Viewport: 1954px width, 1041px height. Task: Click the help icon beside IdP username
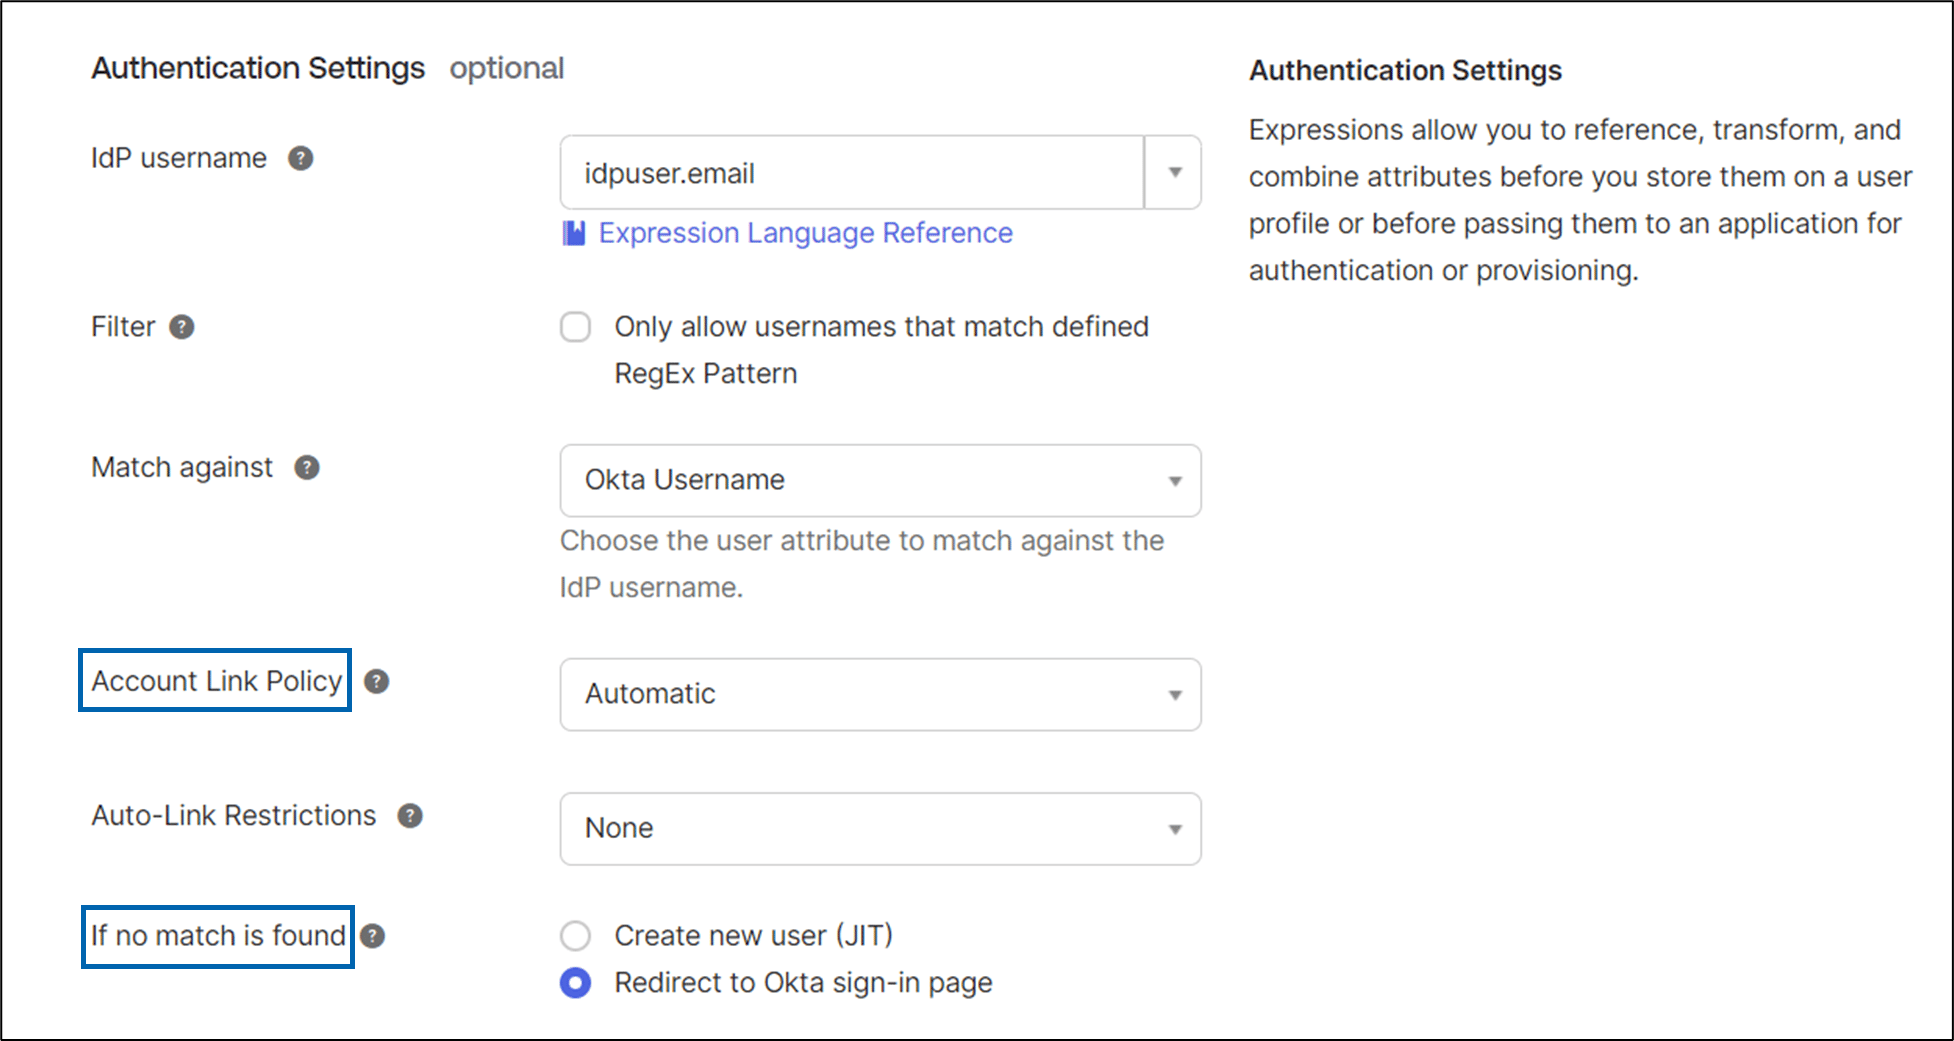[300, 158]
